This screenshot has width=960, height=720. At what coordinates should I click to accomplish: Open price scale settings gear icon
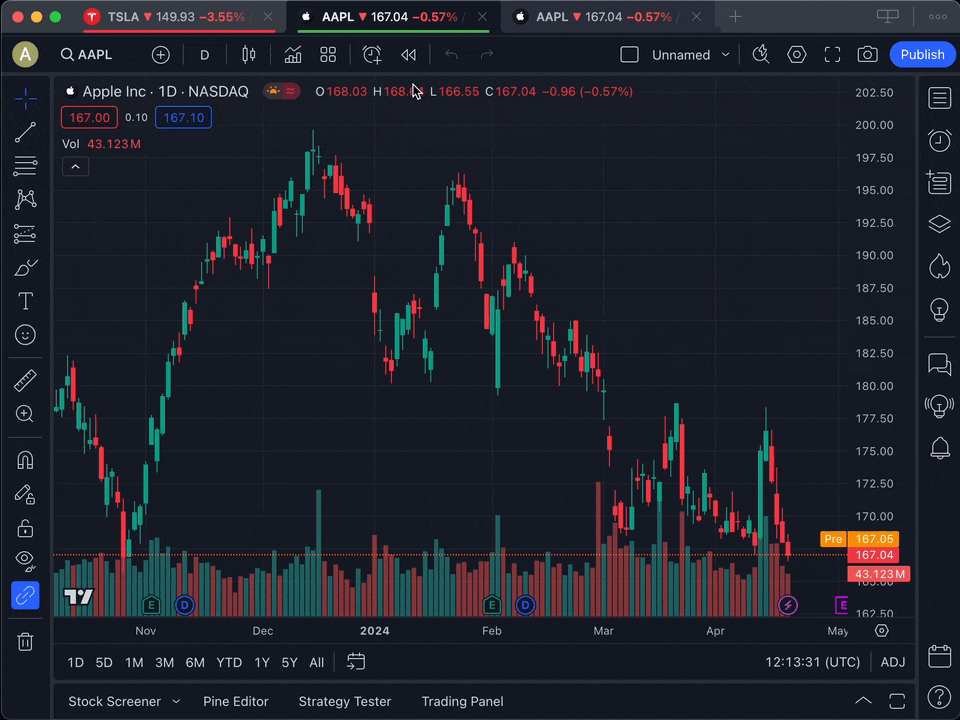click(882, 631)
